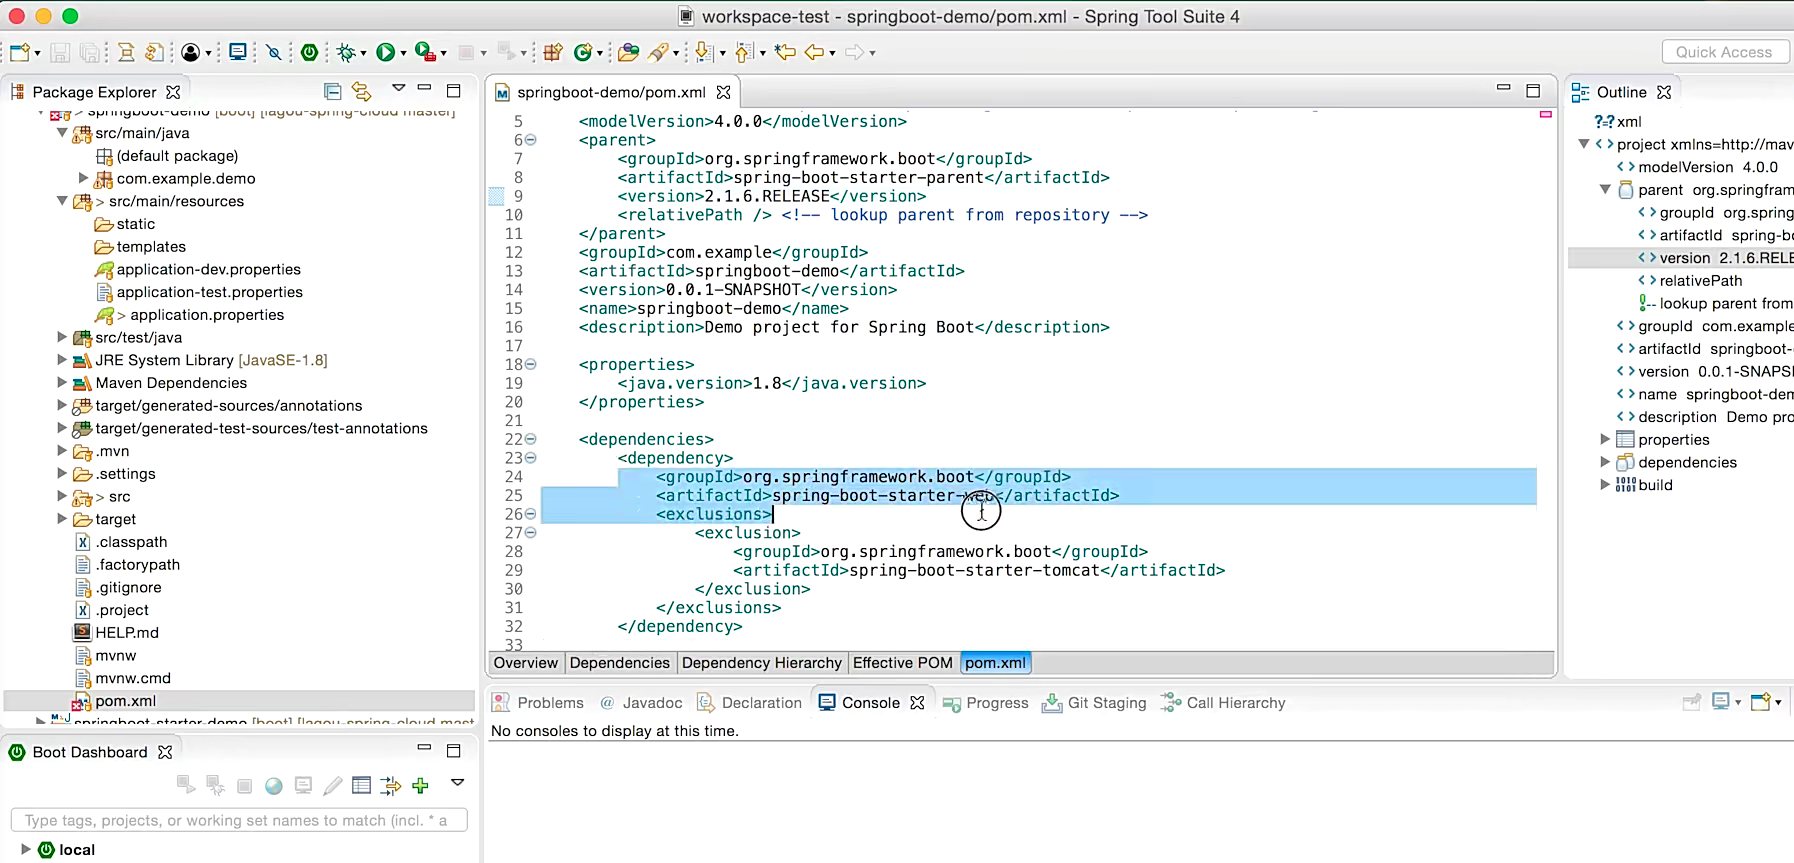Expand dependencies node in Outline
The image size is (1794, 863).
coord(1605,462)
